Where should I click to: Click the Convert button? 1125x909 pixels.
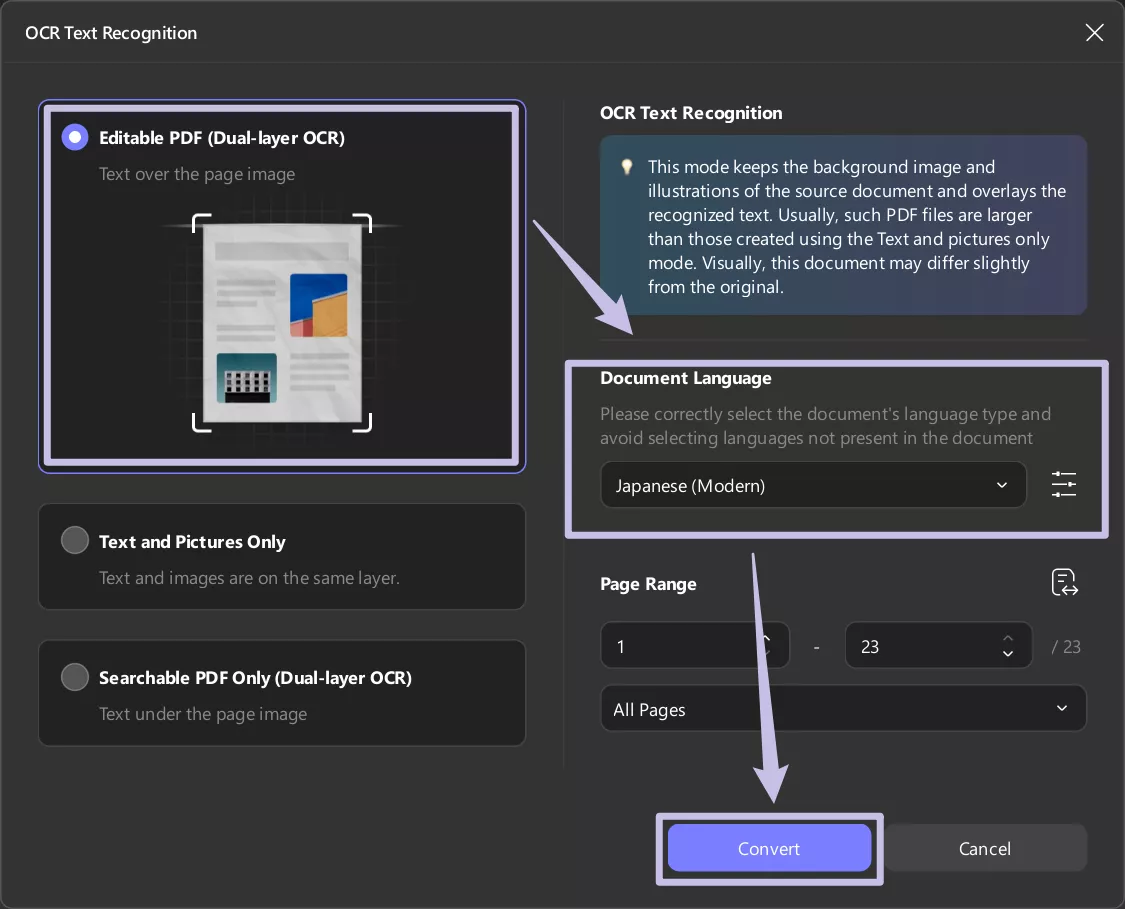768,848
